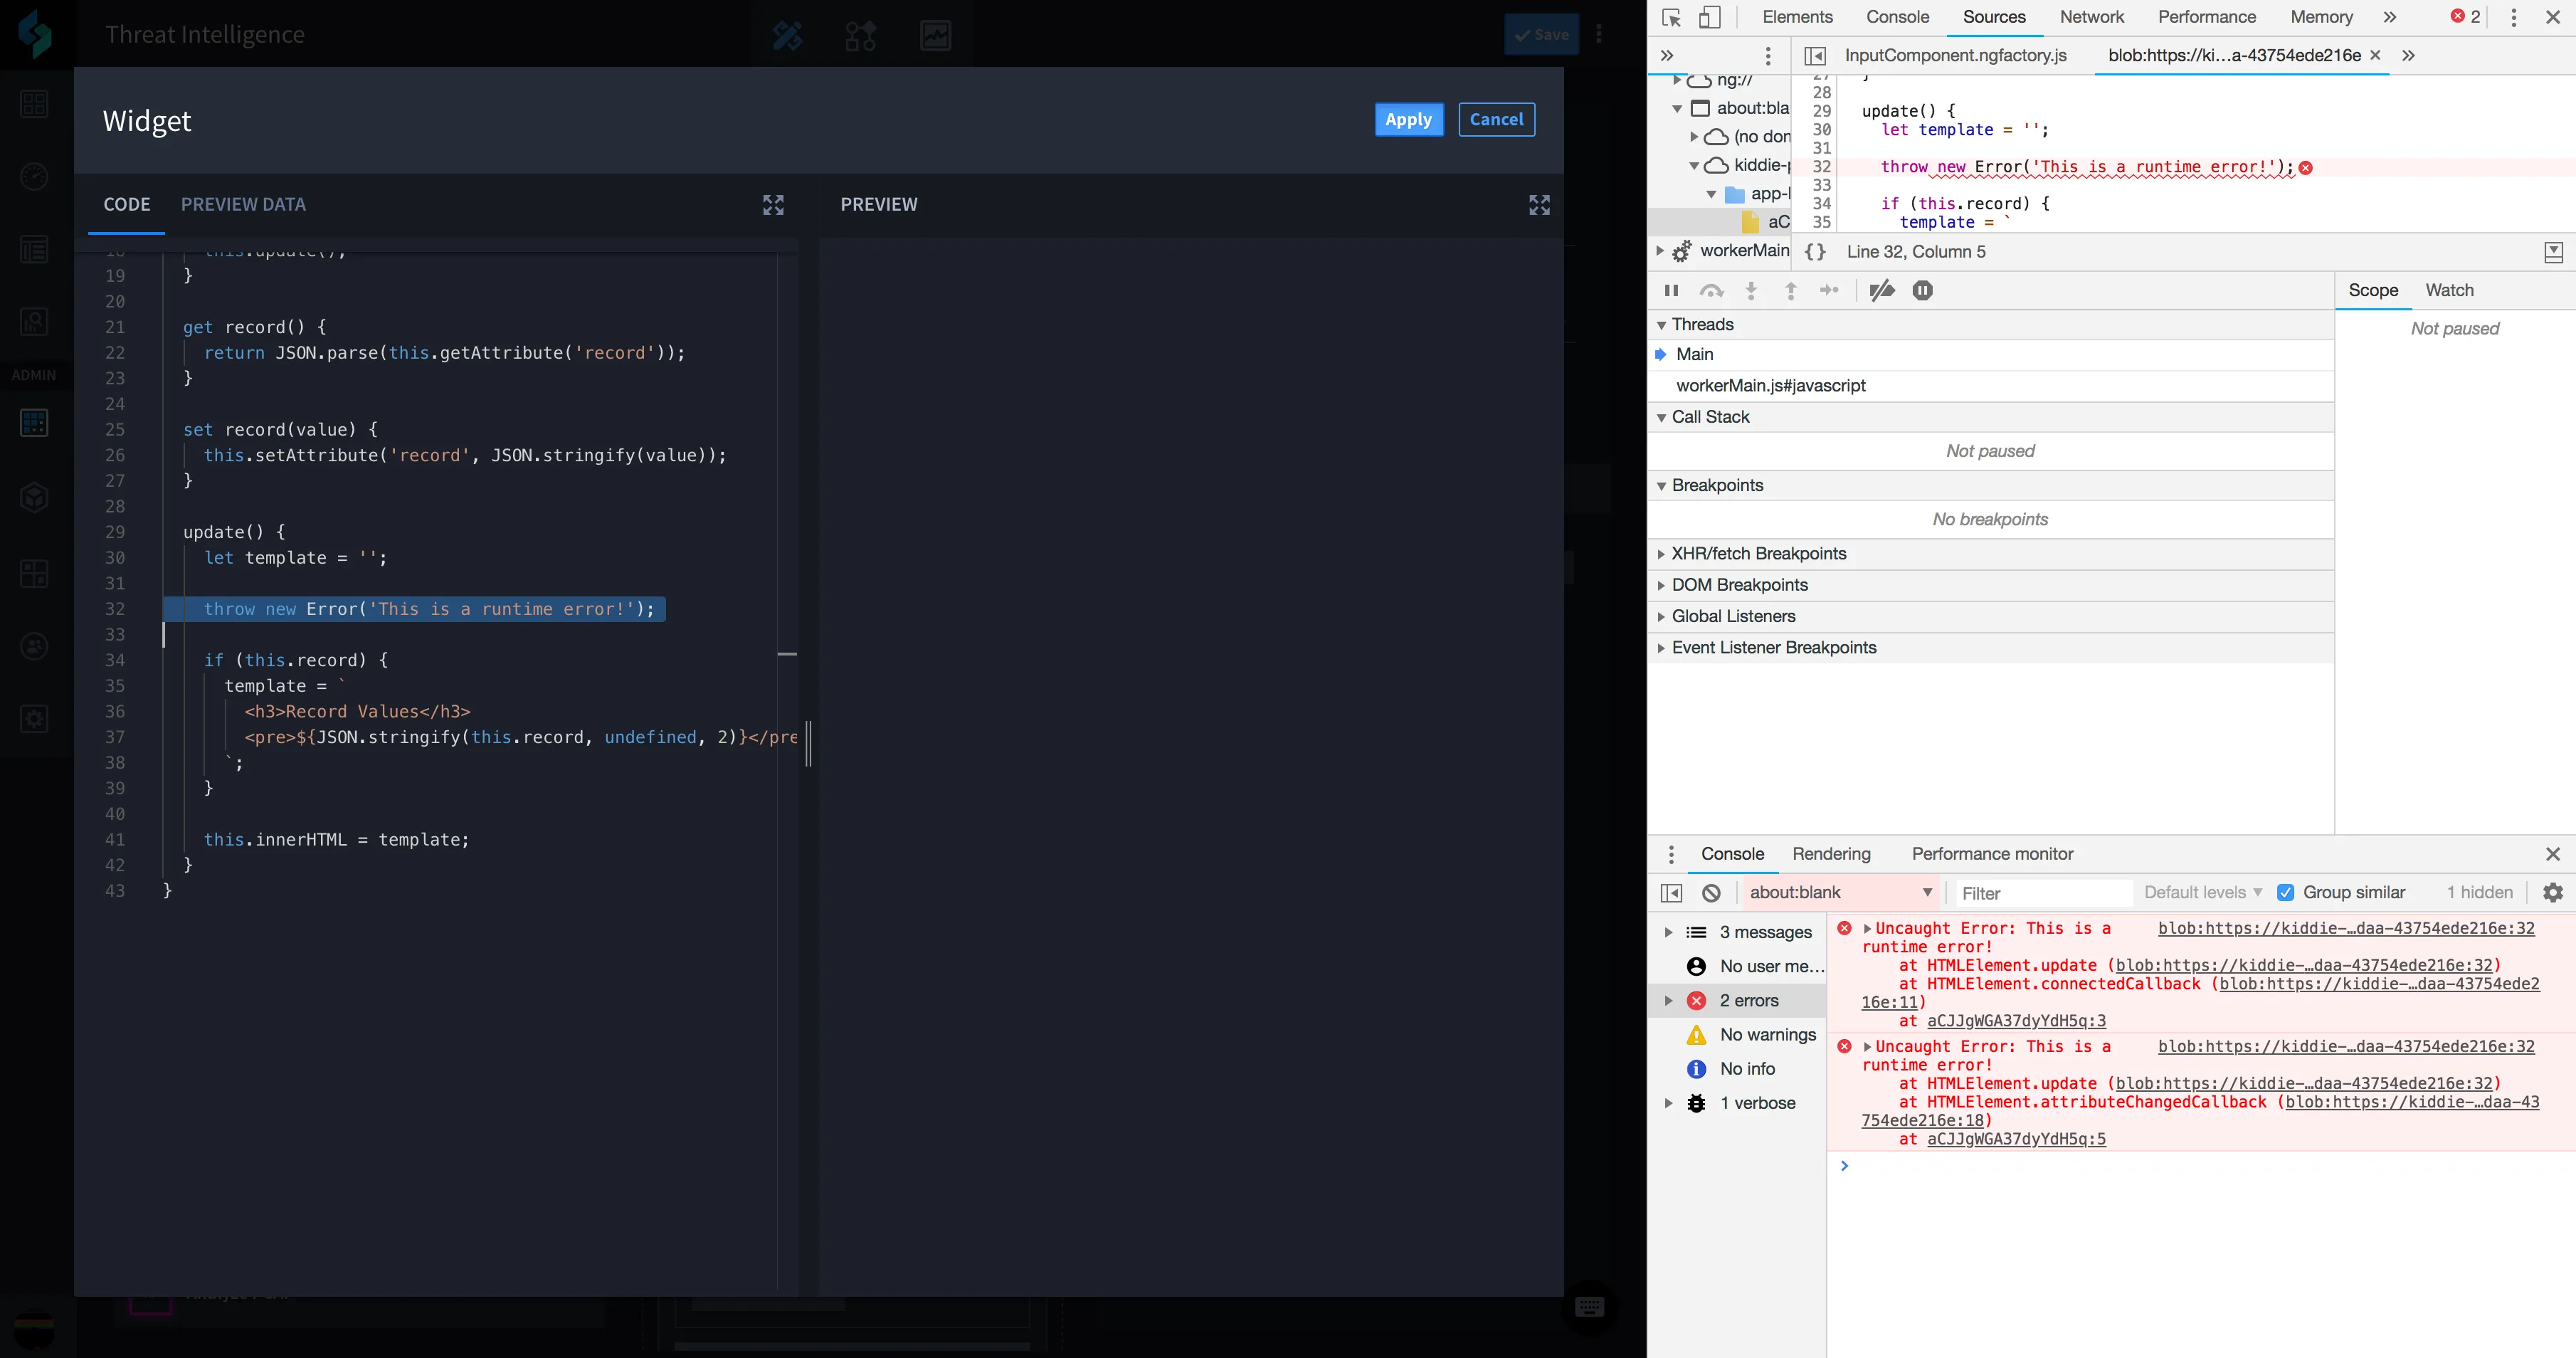This screenshot has height=1358, width=2576.
Task: Collapse the about:blank tree node
Action: coord(1677,108)
